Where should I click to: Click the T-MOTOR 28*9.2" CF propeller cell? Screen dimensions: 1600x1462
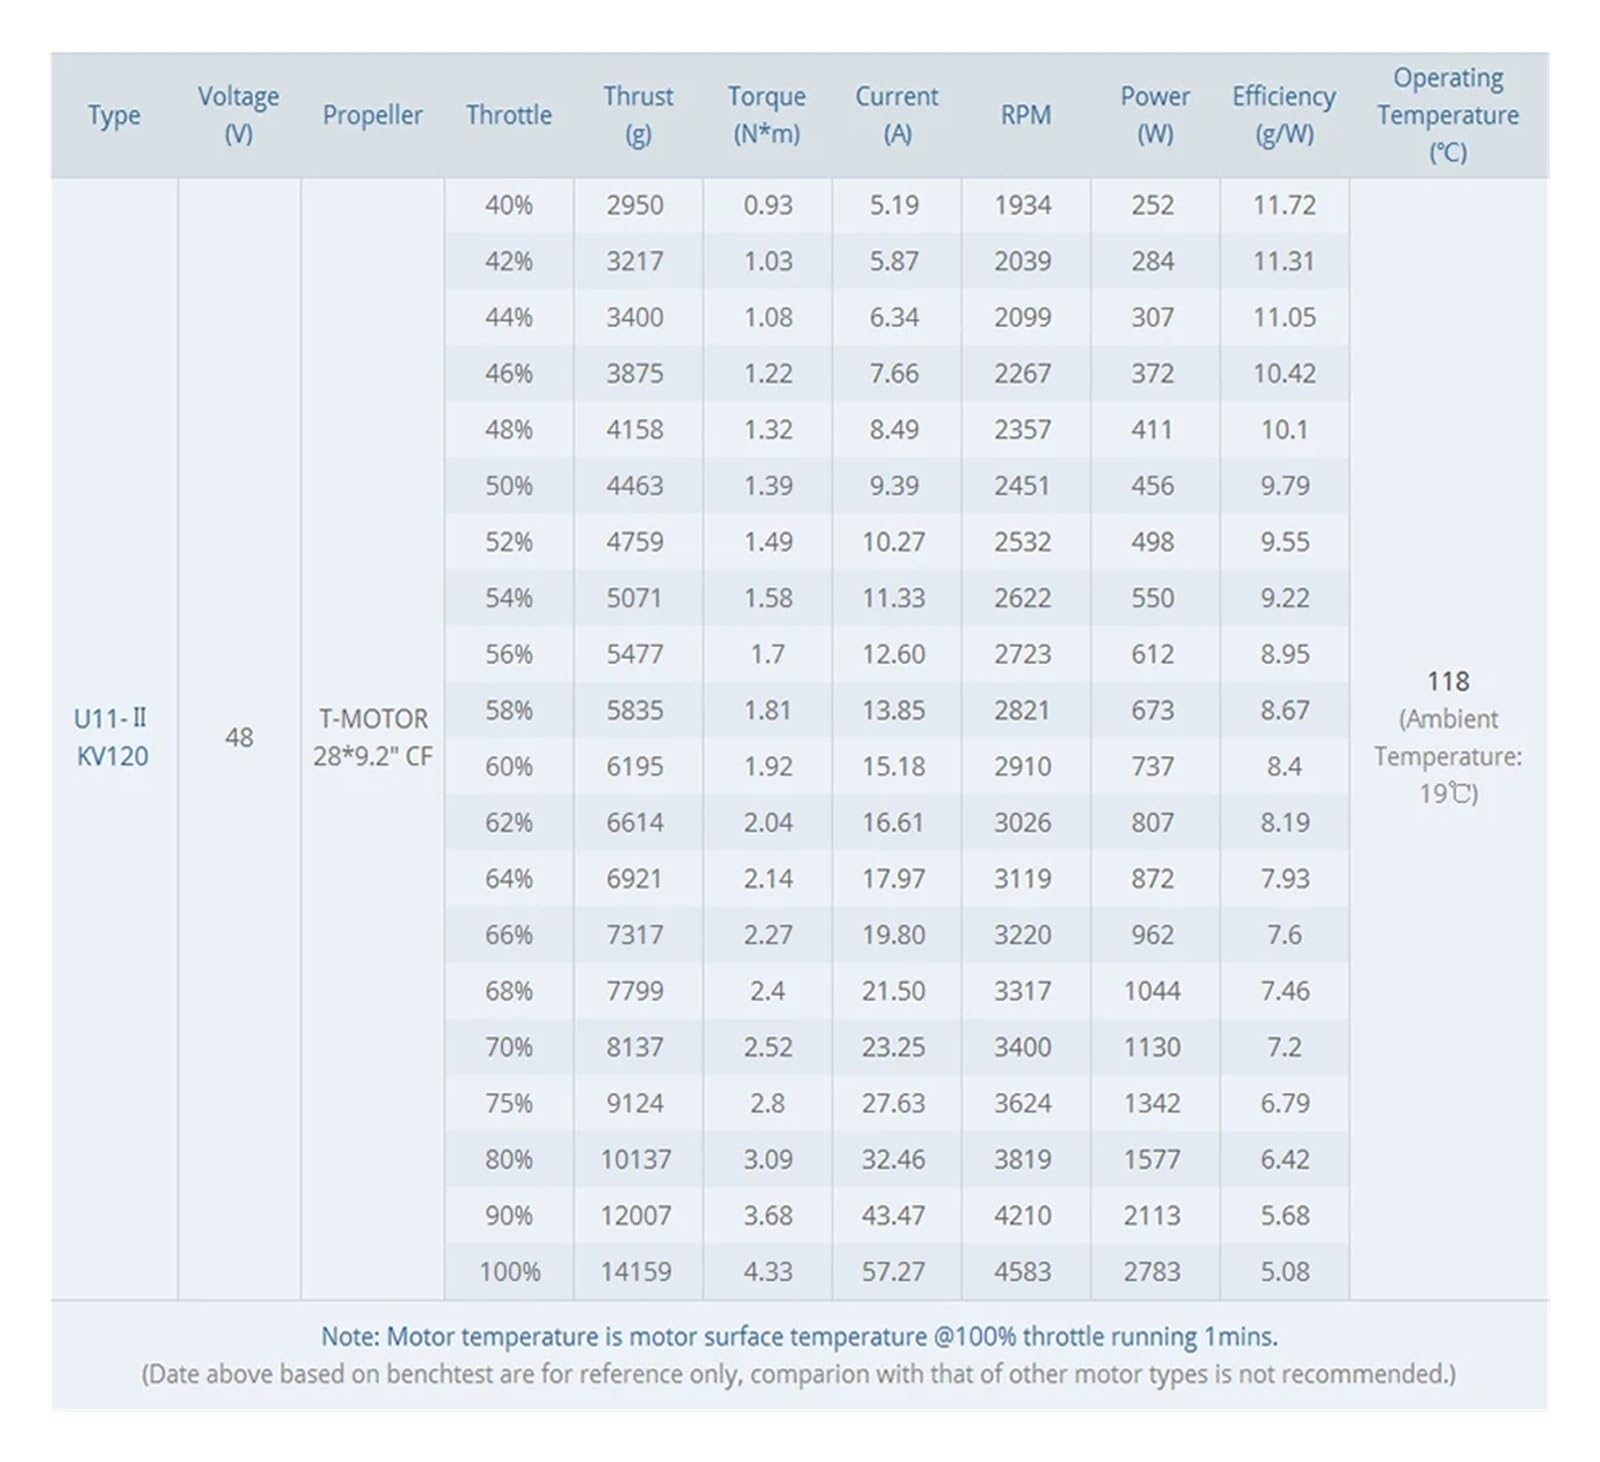[372, 737]
